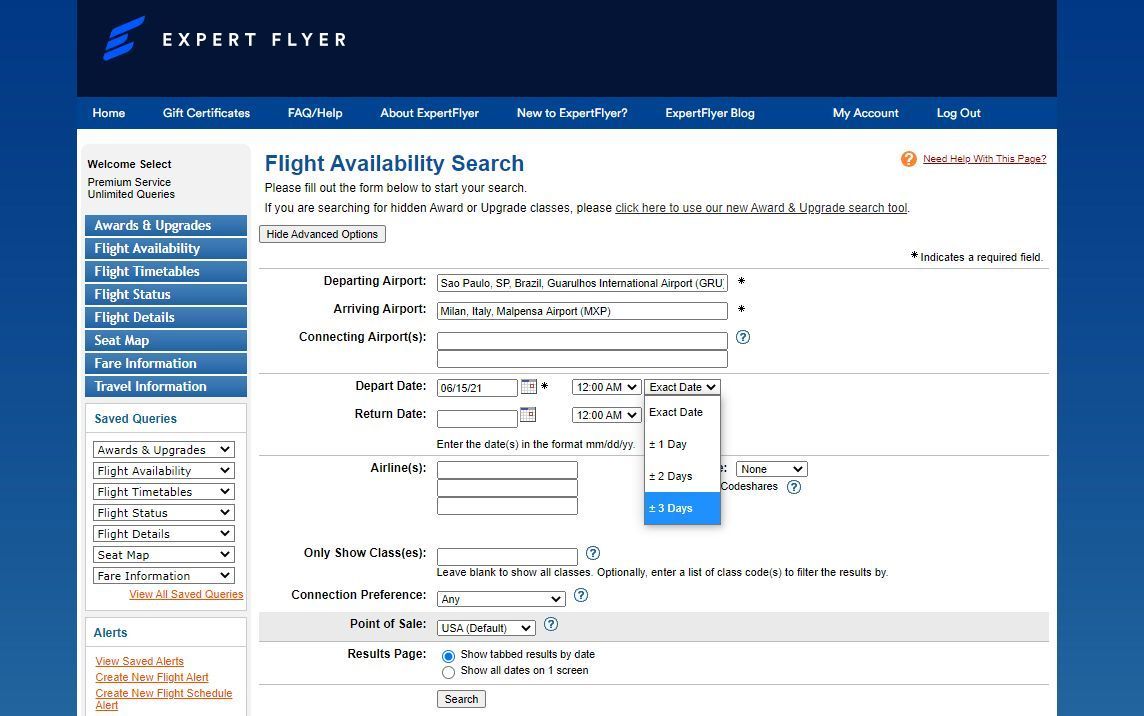1144x716 pixels.
Task: Open the None dropdown above Codeshares
Action: click(x=771, y=469)
